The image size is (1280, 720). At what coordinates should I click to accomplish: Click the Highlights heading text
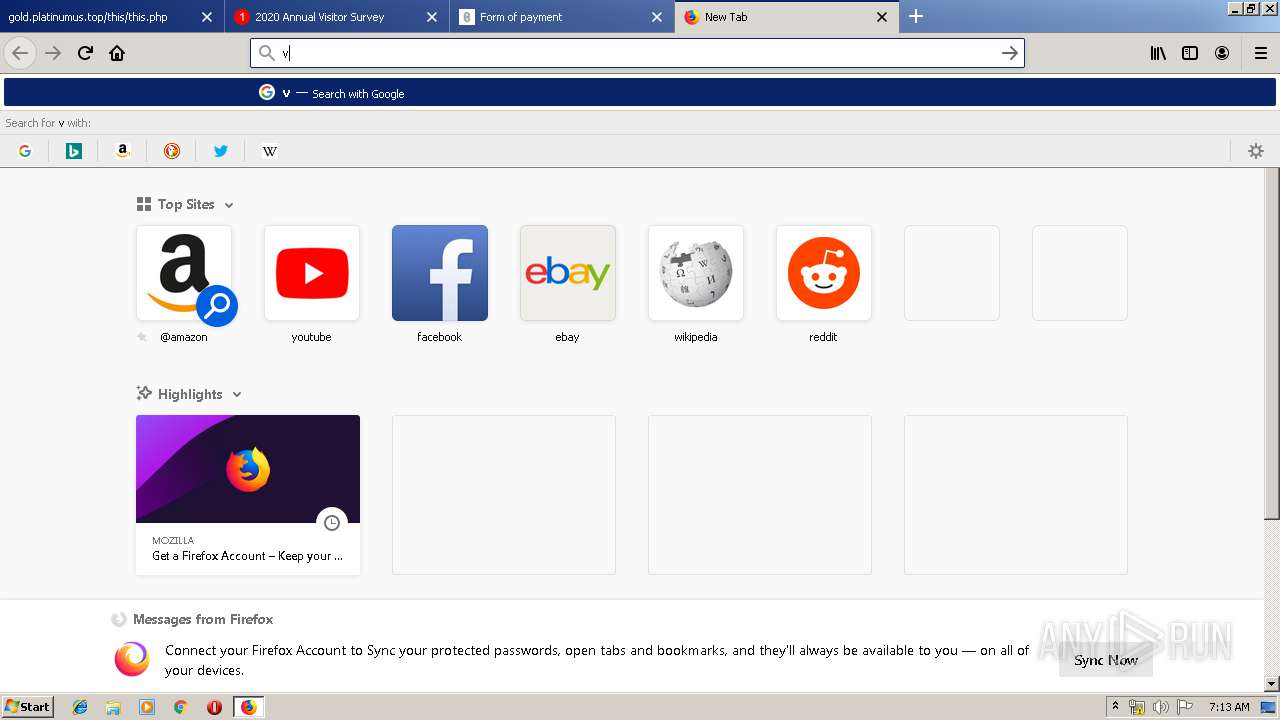pyautogui.click(x=190, y=394)
